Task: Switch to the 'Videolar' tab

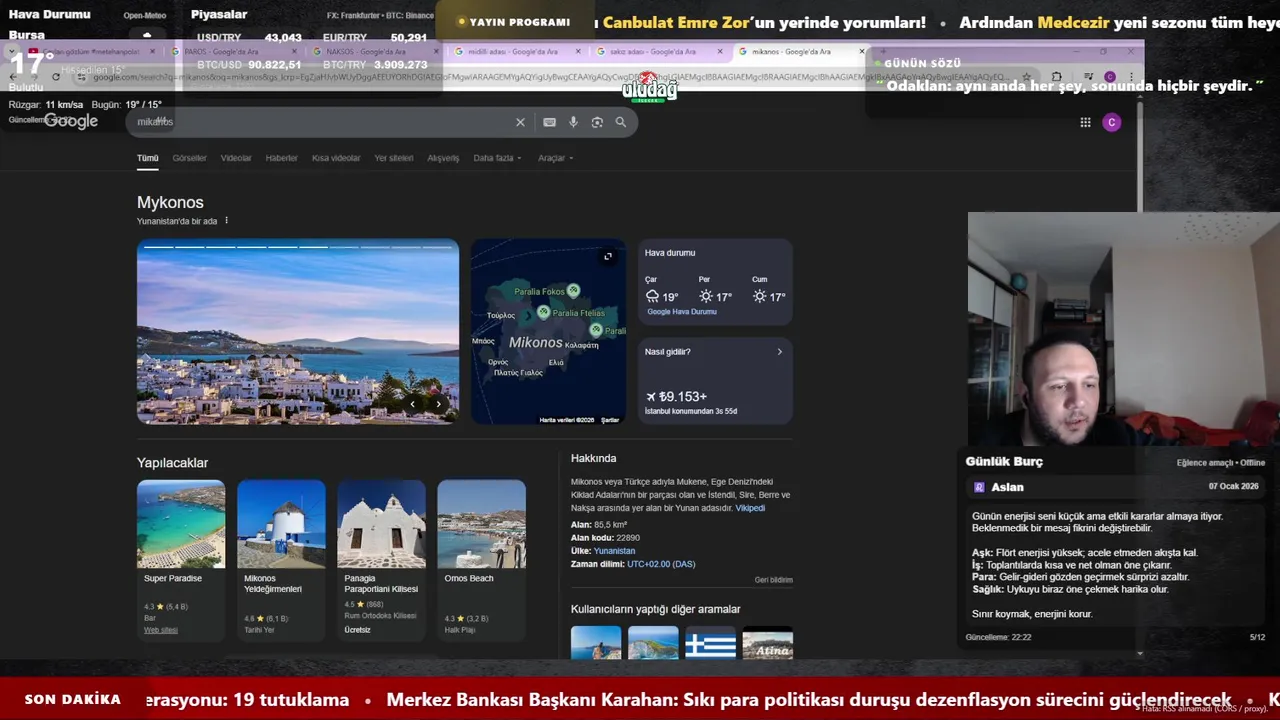Action: 236,158
